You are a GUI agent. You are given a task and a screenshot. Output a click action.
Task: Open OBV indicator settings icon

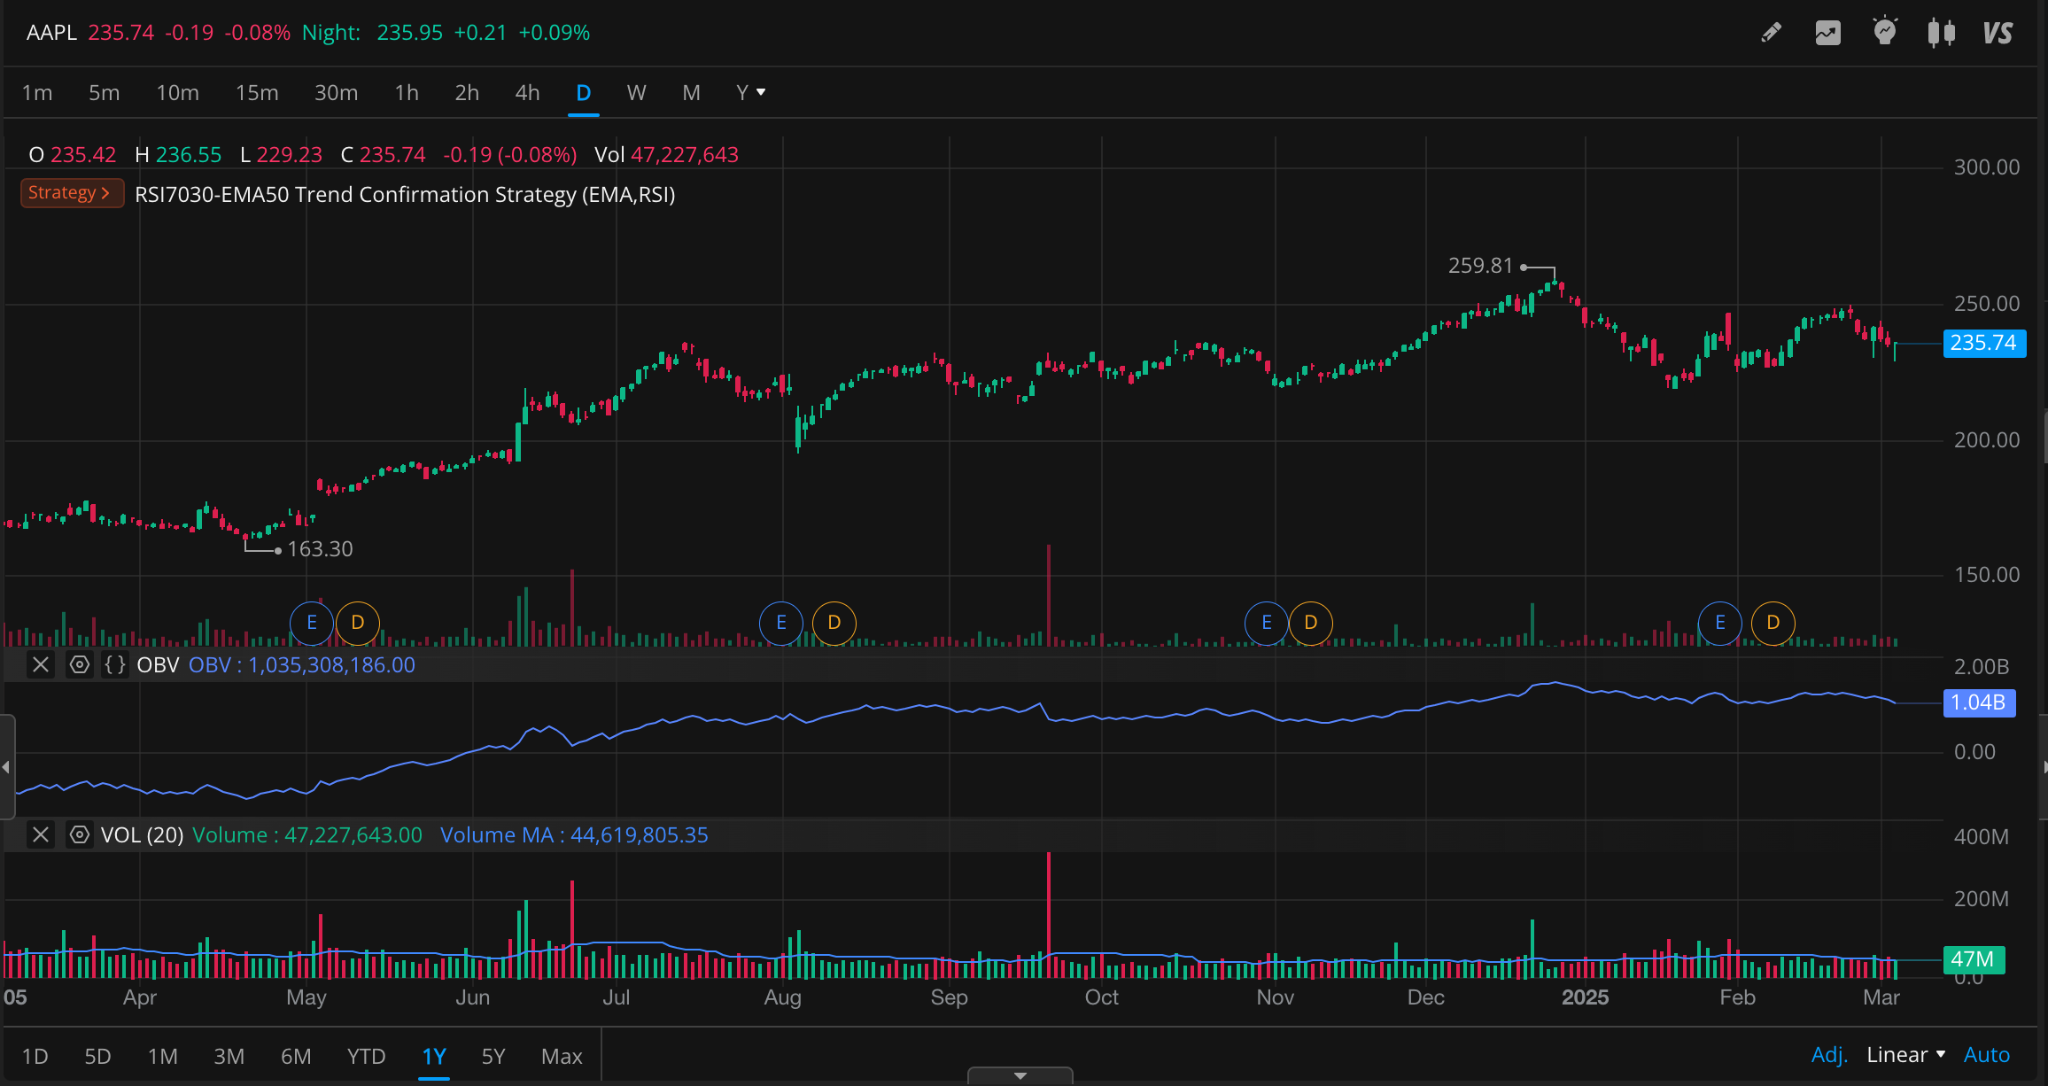pyautogui.click(x=80, y=665)
